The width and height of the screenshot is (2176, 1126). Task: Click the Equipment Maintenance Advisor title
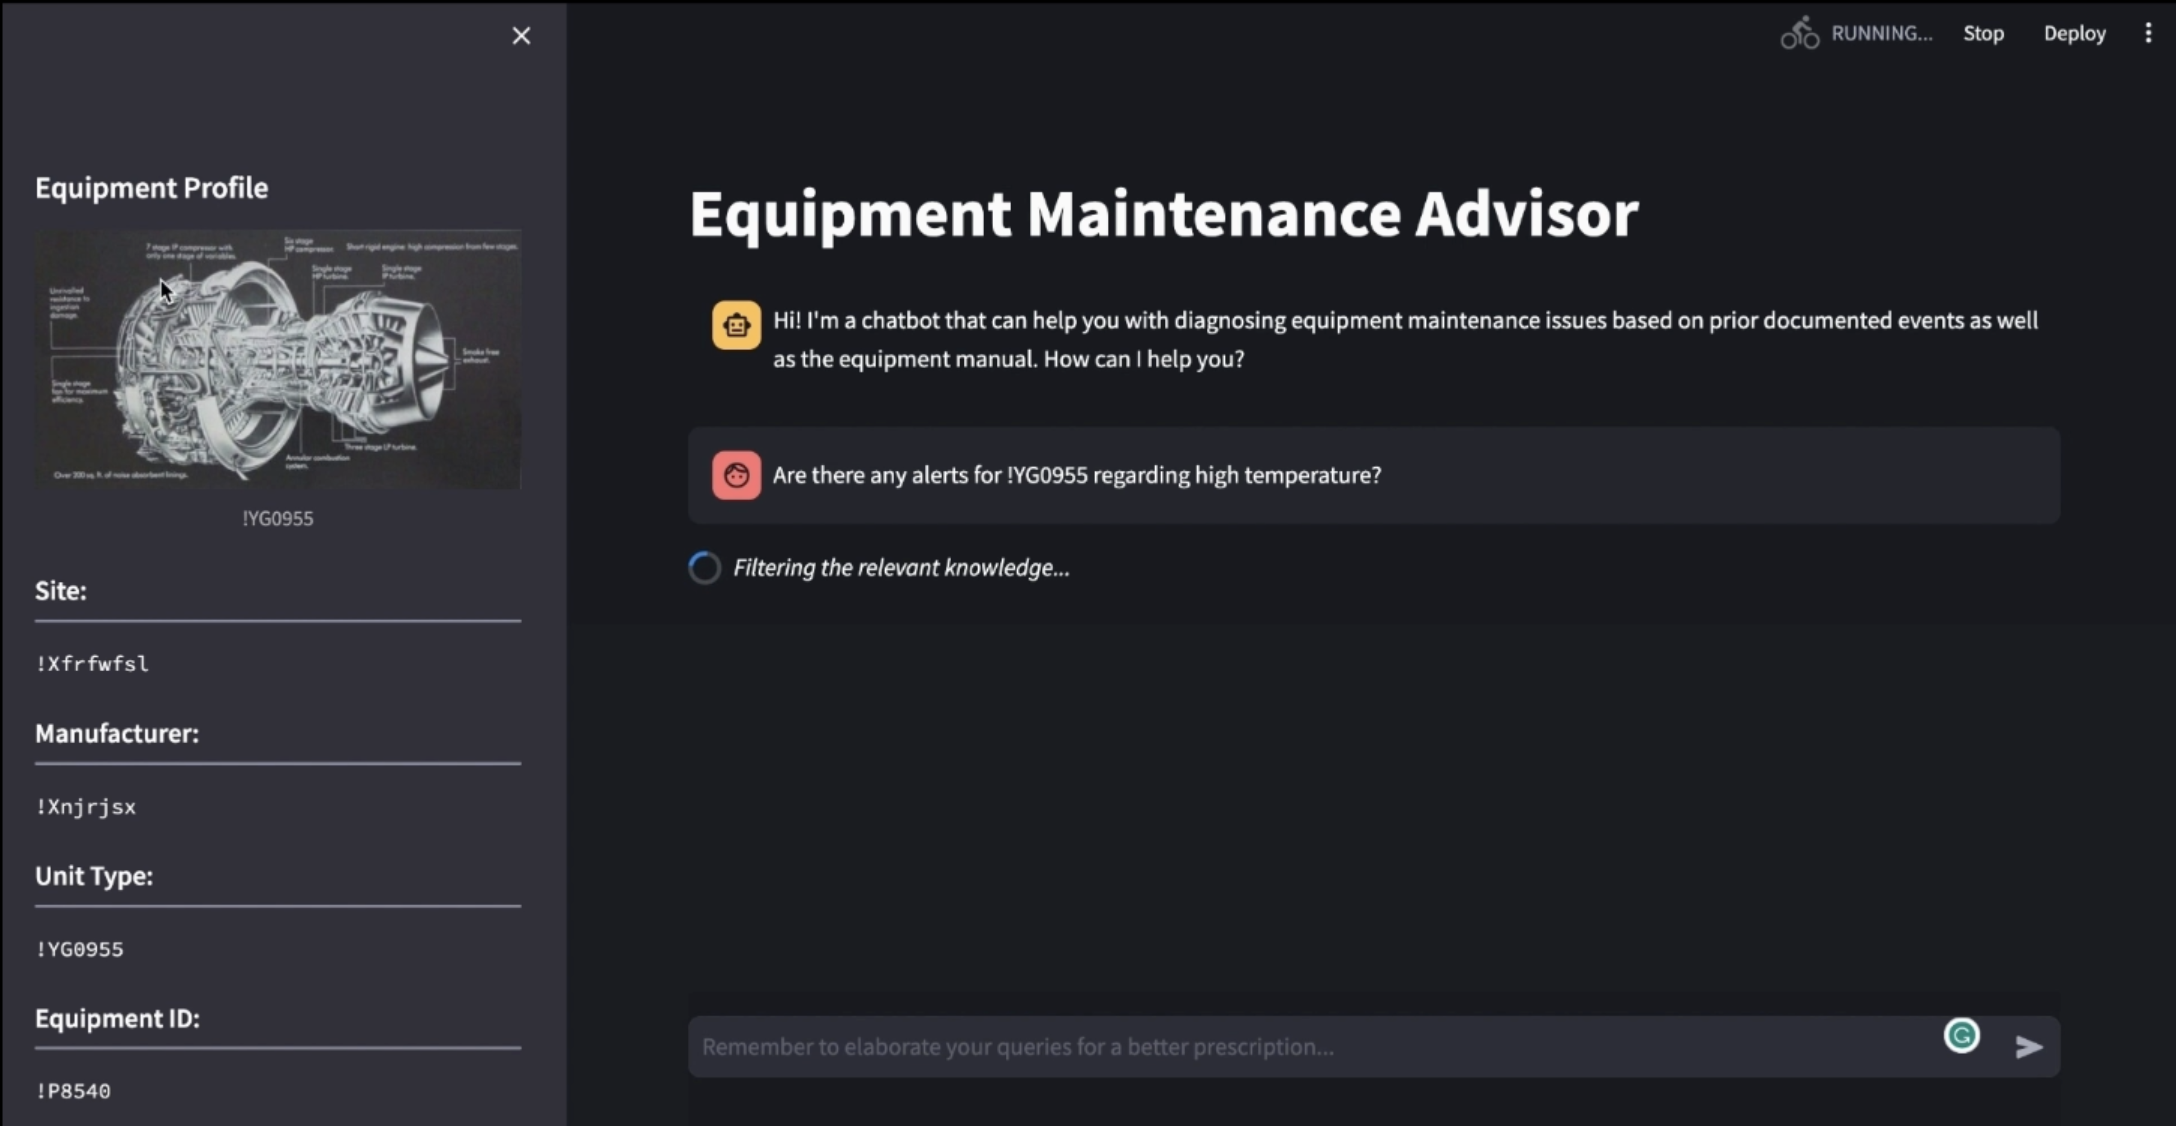1163,214
